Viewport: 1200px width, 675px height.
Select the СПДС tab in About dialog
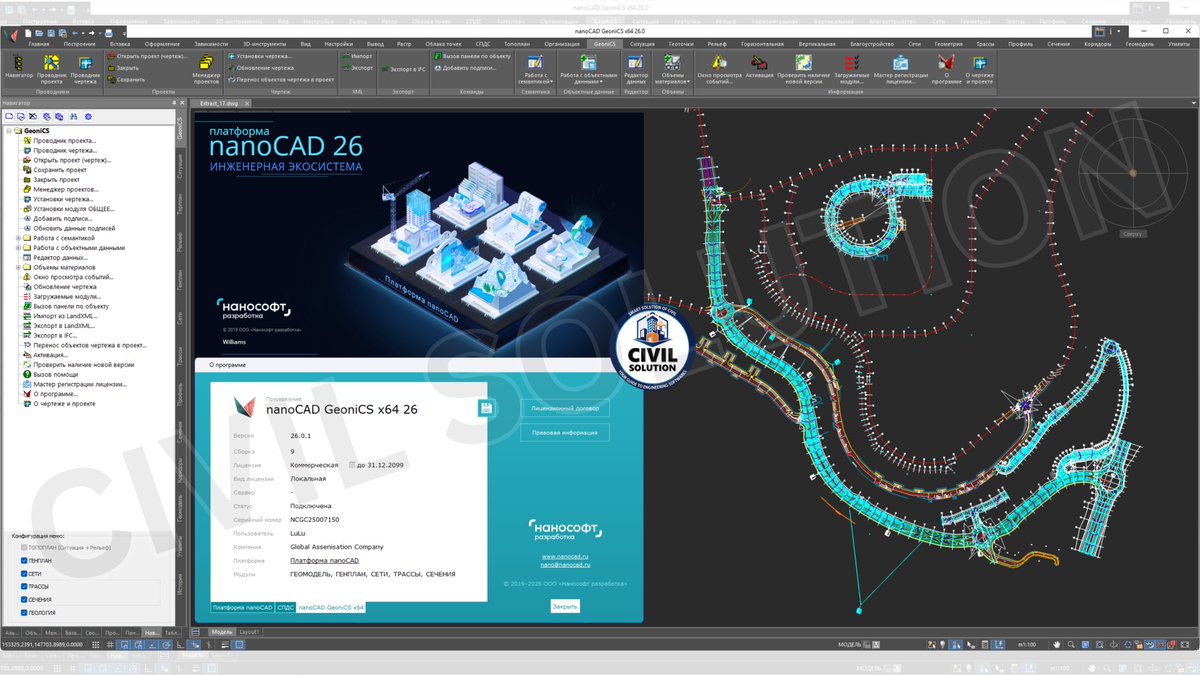coord(285,607)
